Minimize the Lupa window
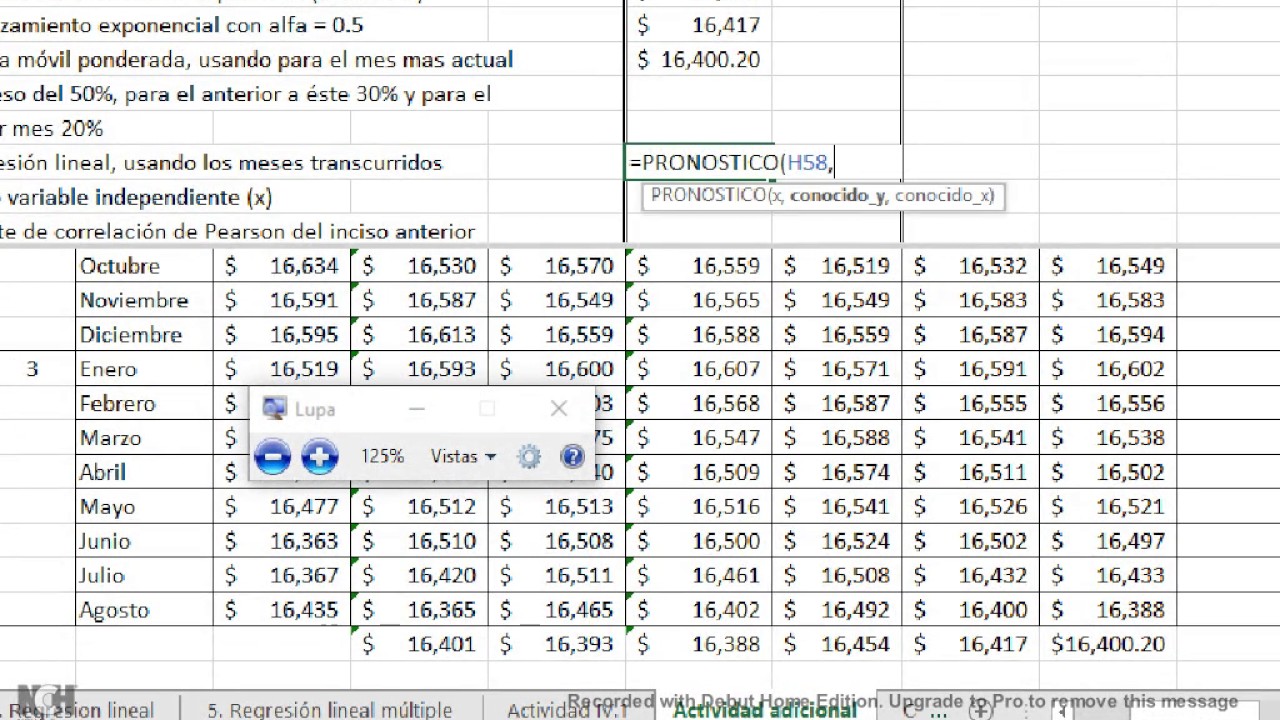This screenshot has height=720, width=1280. 417,408
